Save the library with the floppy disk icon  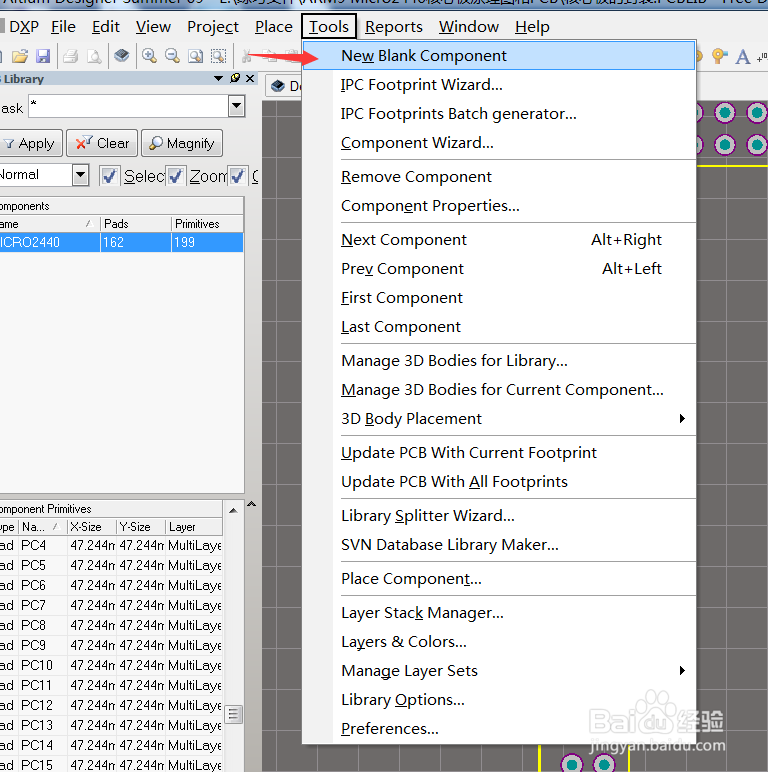(x=43, y=56)
